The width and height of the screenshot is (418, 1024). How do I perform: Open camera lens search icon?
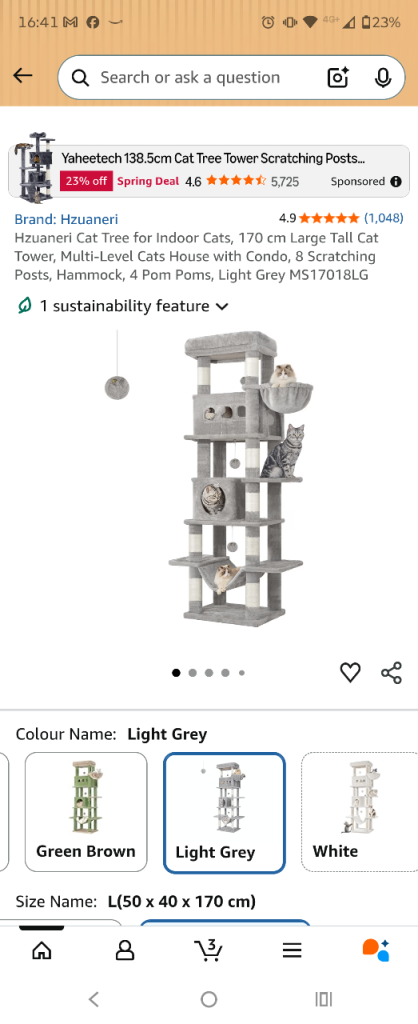click(x=338, y=78)
